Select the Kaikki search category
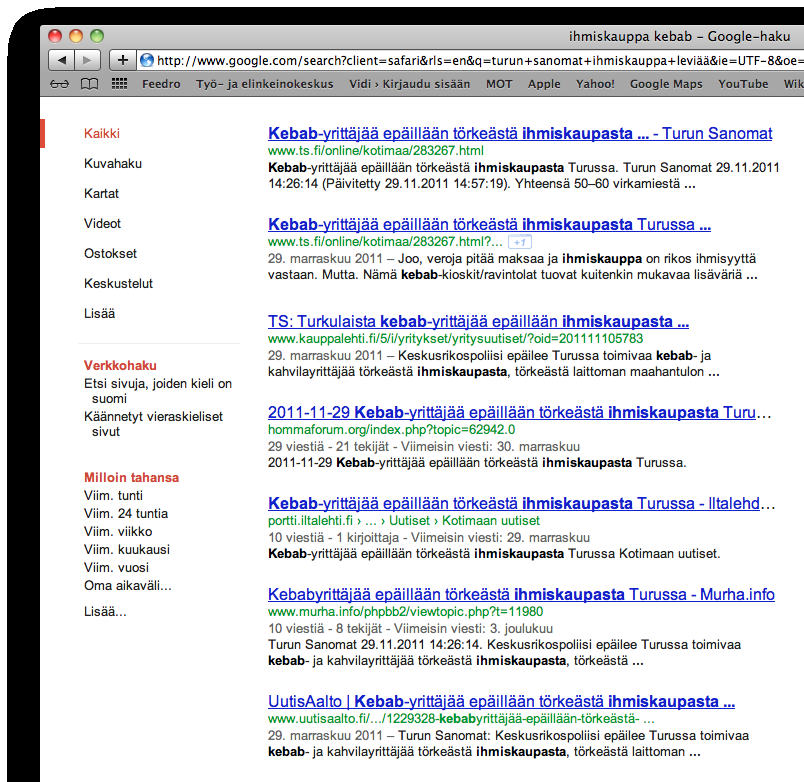 [x=102, y=133]
